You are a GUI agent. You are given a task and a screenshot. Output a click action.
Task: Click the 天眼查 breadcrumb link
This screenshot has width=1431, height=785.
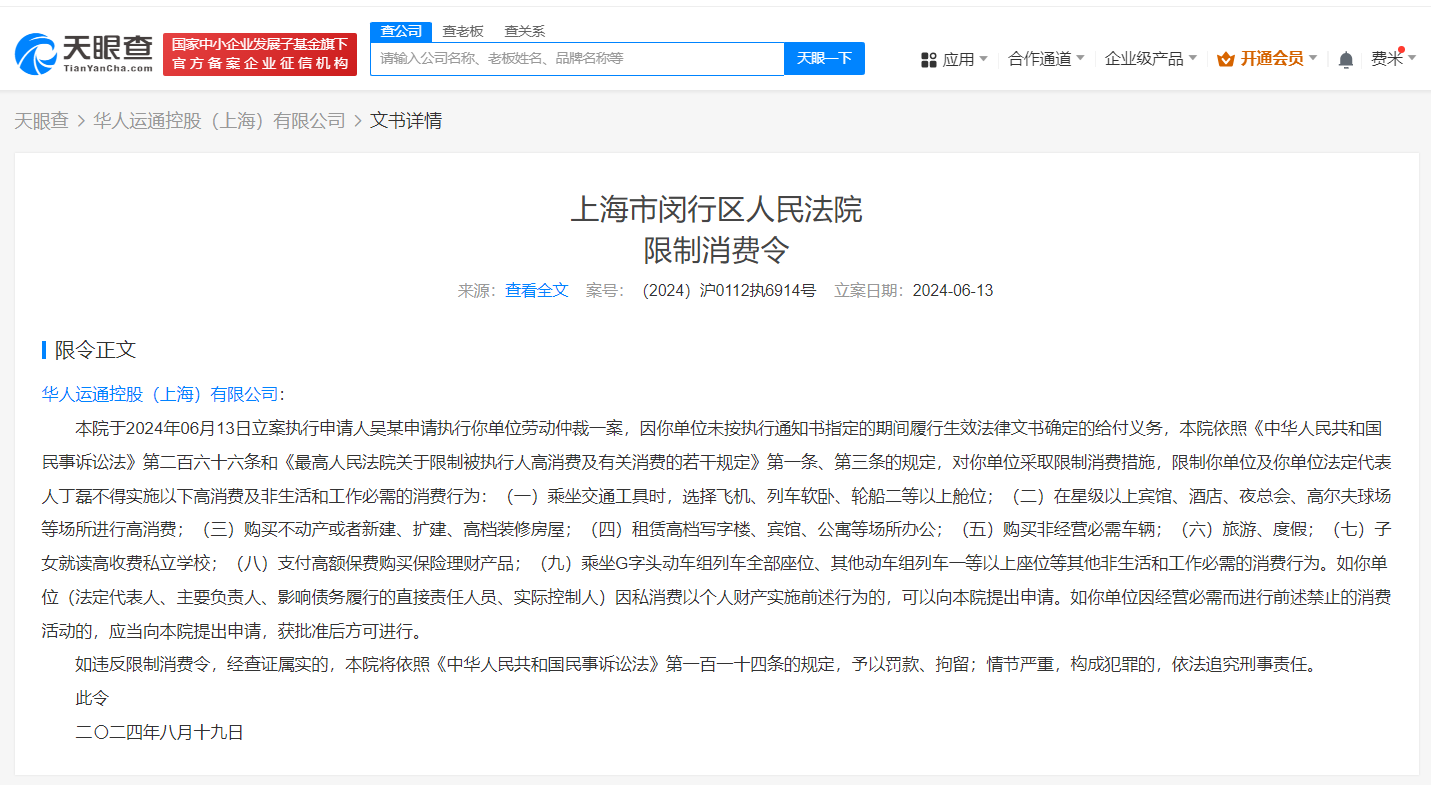pyautogui.click(x=41, y=120)
